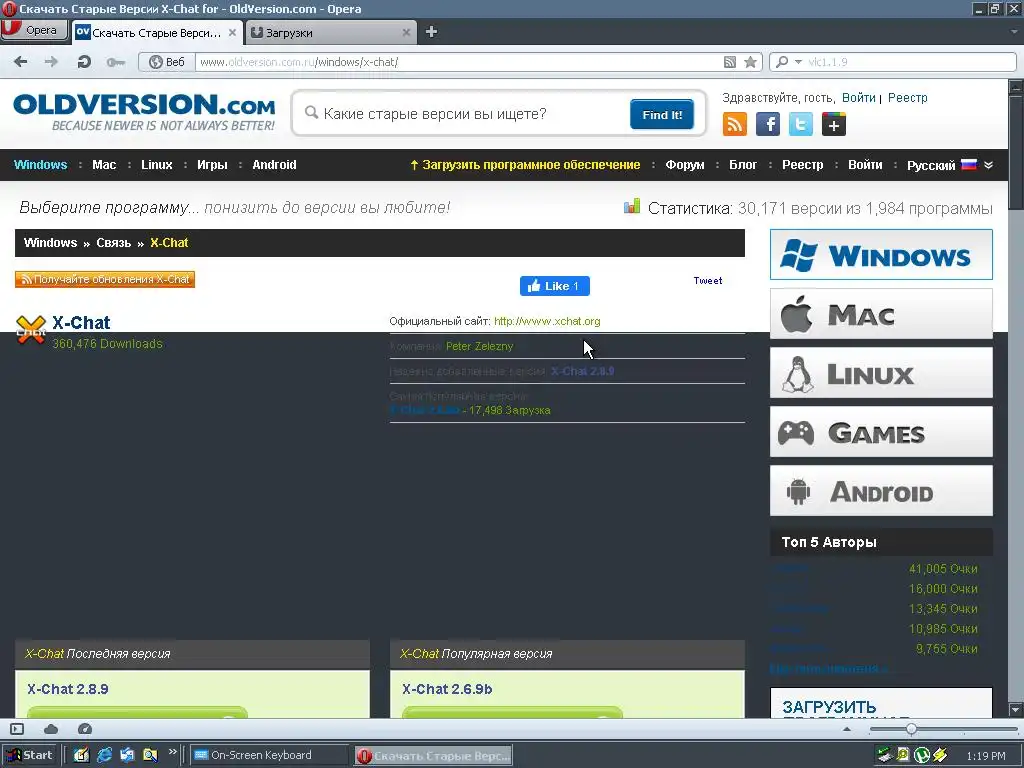Click the Связь breadcrumb link
The height and width of the screenshot is (768, 1024).
click(114, 243)
